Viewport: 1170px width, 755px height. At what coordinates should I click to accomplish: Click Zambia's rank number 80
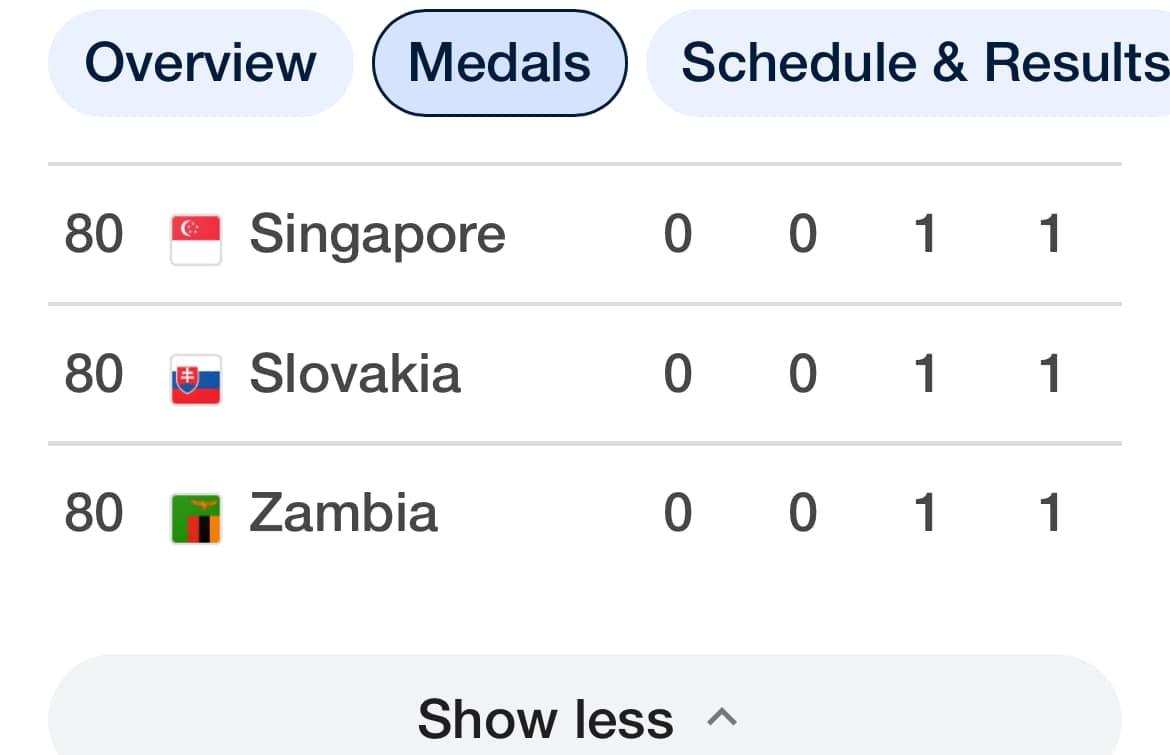click(x=94, y=513)
